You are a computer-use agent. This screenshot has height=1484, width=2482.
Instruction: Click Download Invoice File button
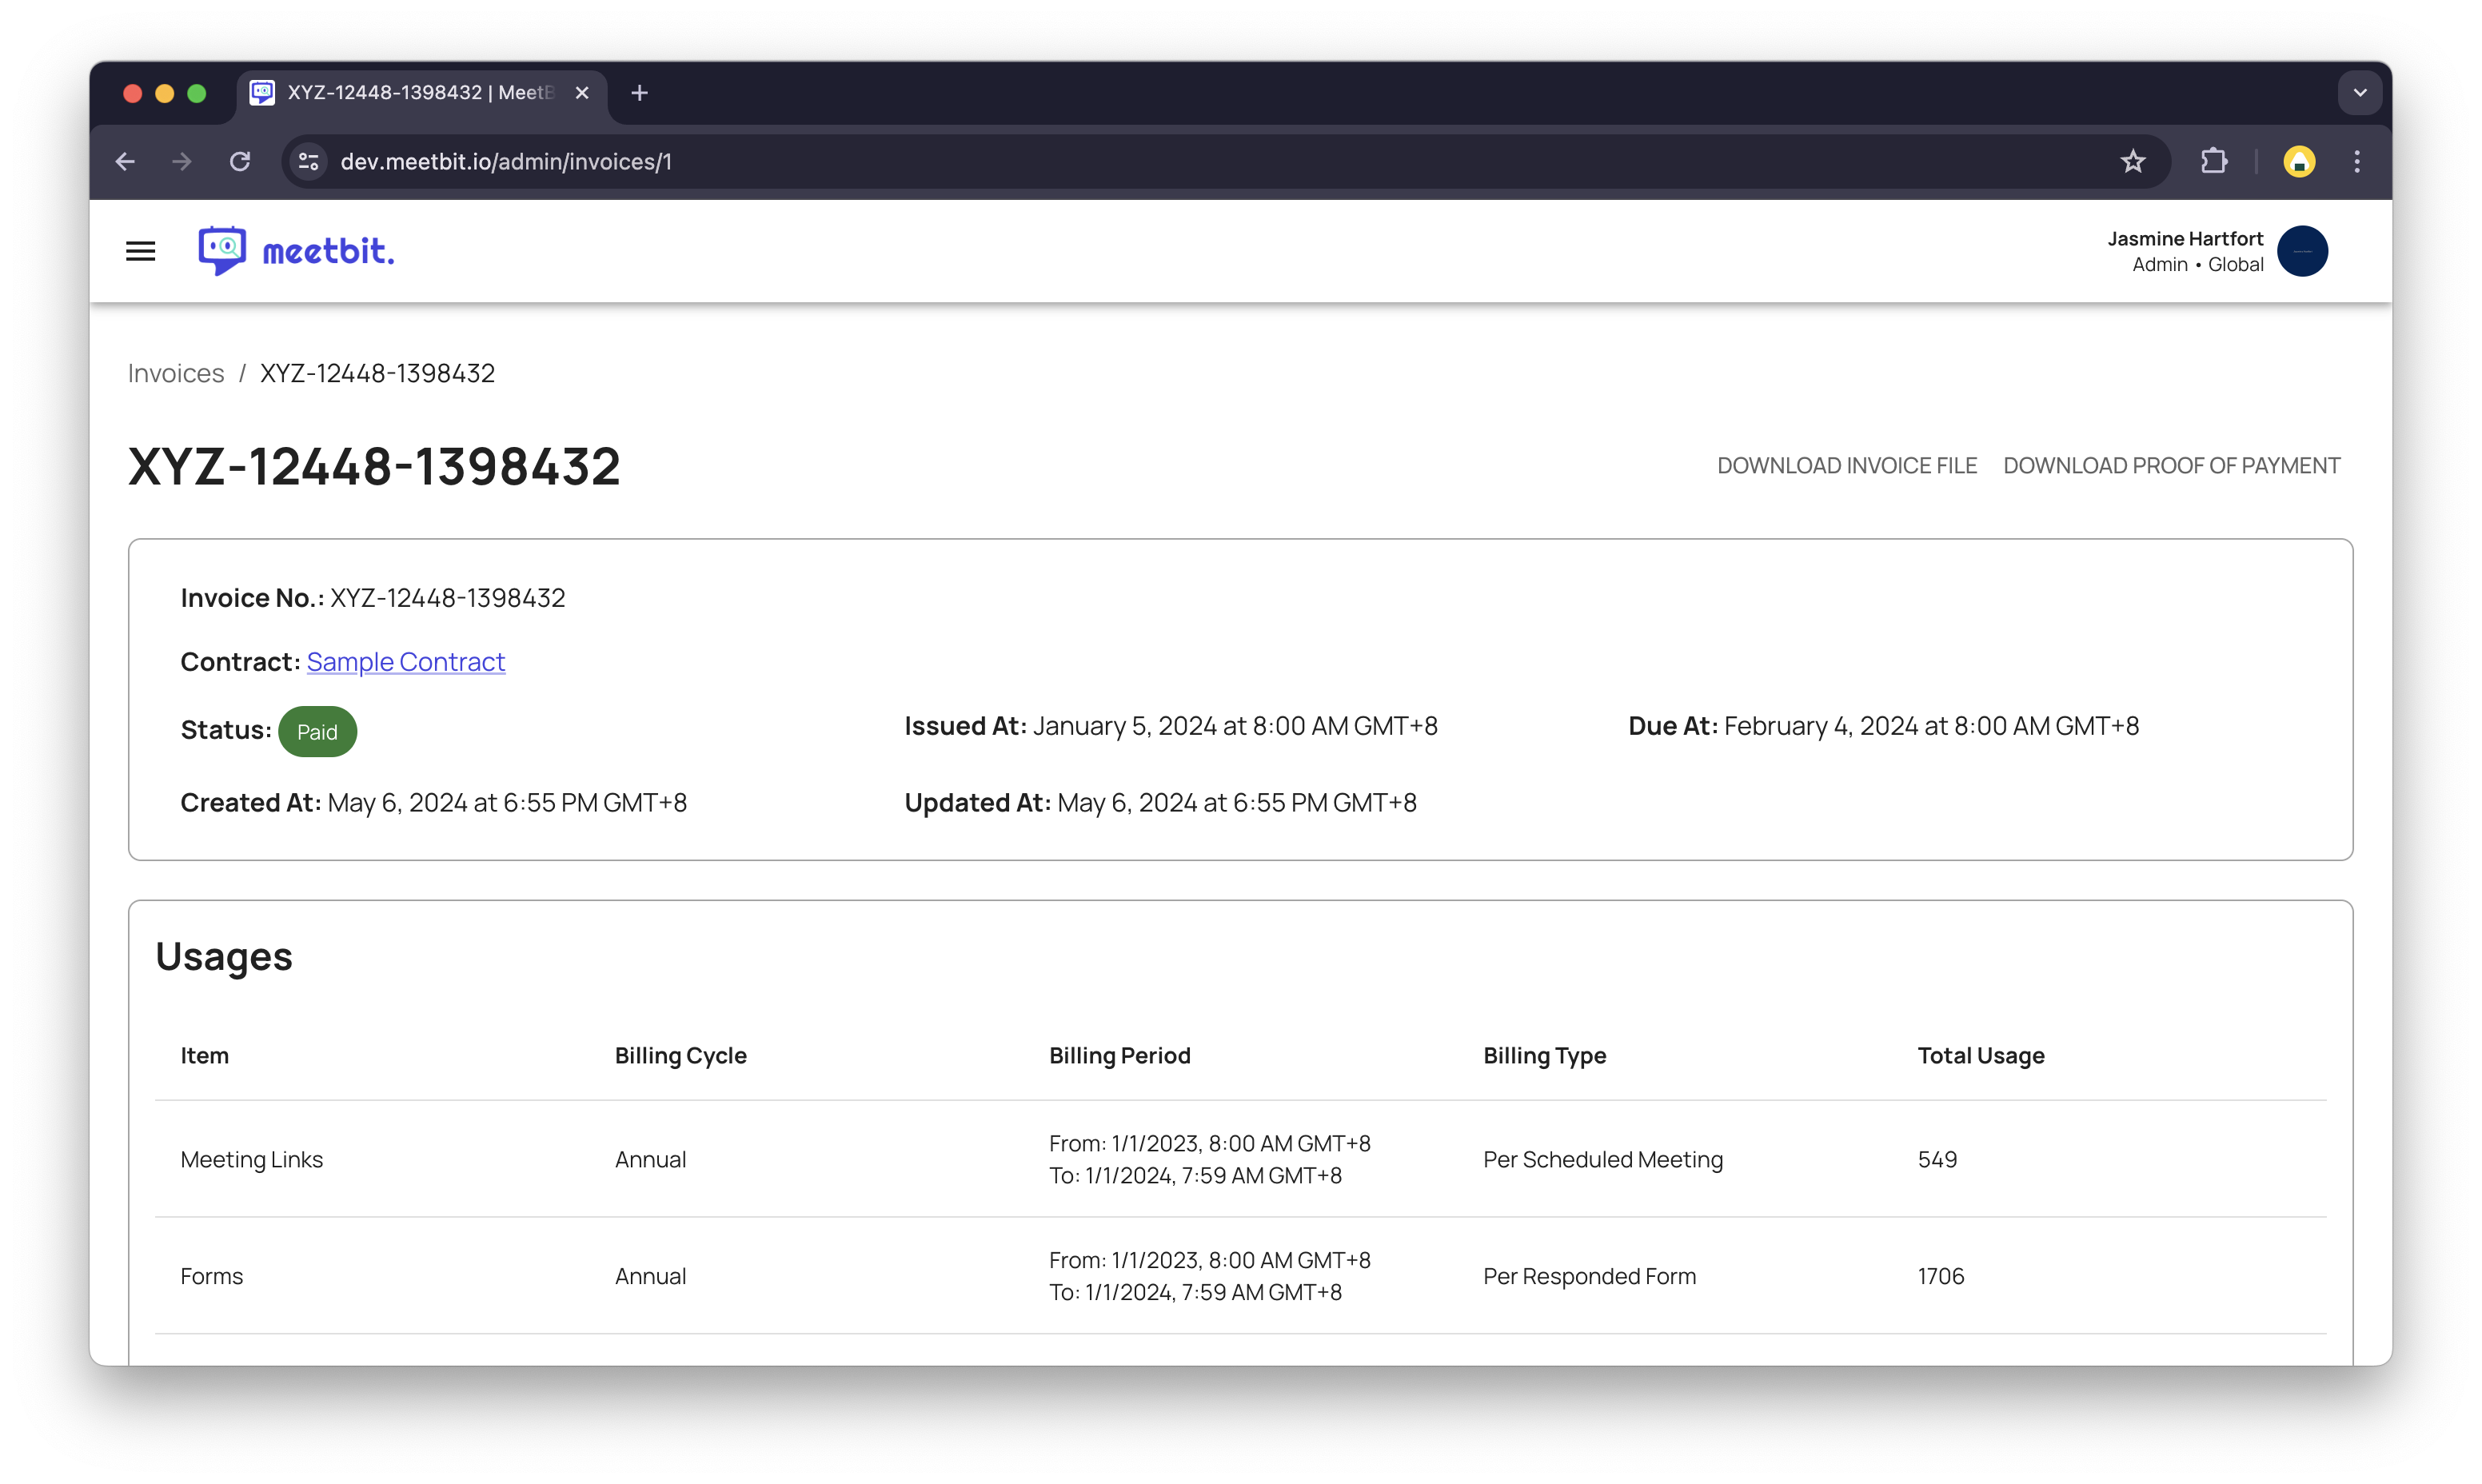(x=1846, y=466)
